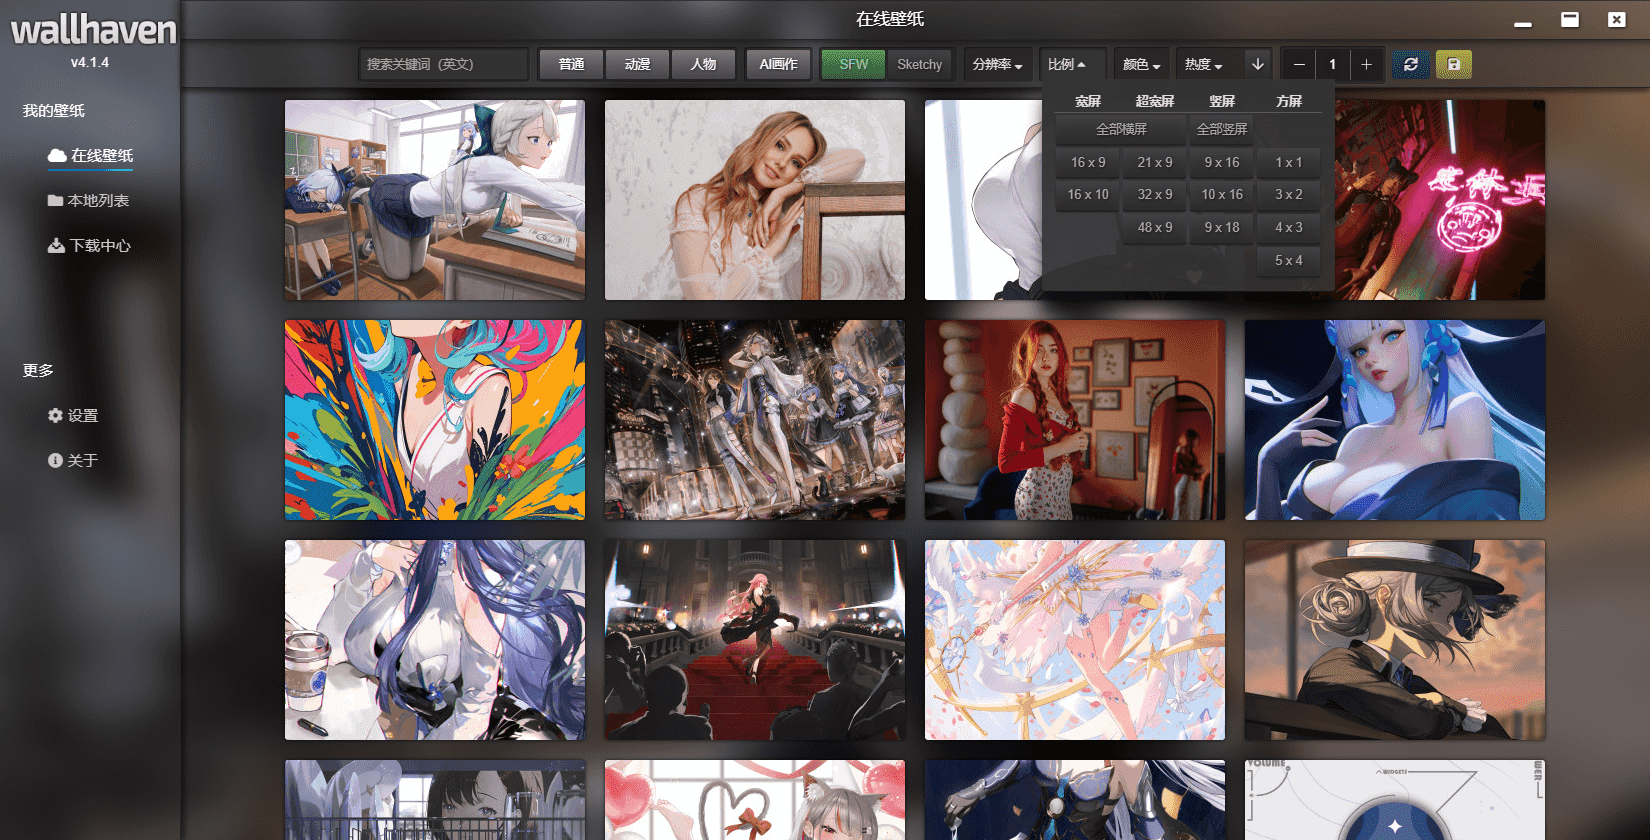Choose the 5 x 4 ratio

(x=1289, y=261)
